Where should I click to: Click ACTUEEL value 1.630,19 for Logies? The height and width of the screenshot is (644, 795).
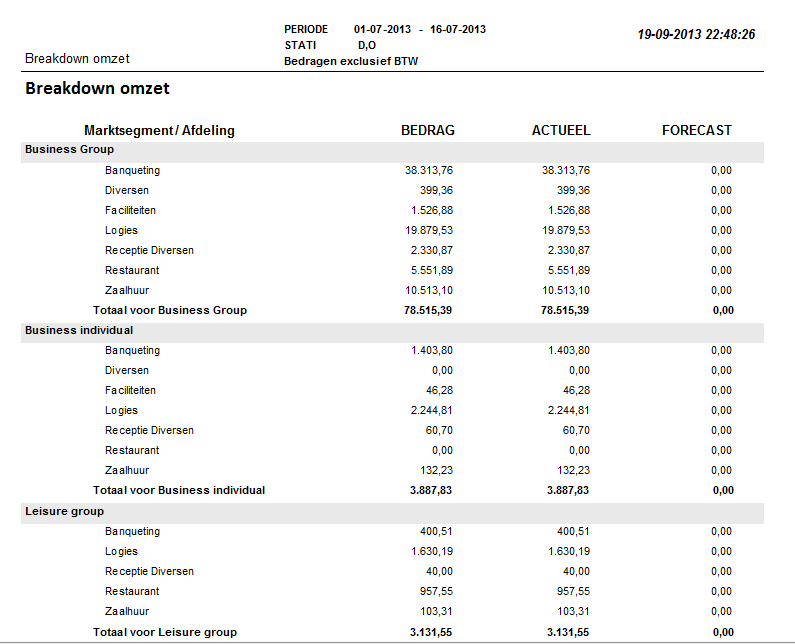click(568, 551)
